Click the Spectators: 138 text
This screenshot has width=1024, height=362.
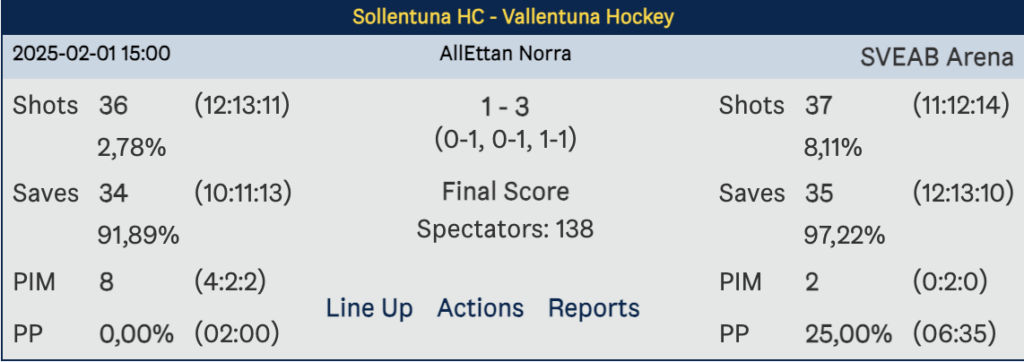pyautogui.click(x=505, y=229)
